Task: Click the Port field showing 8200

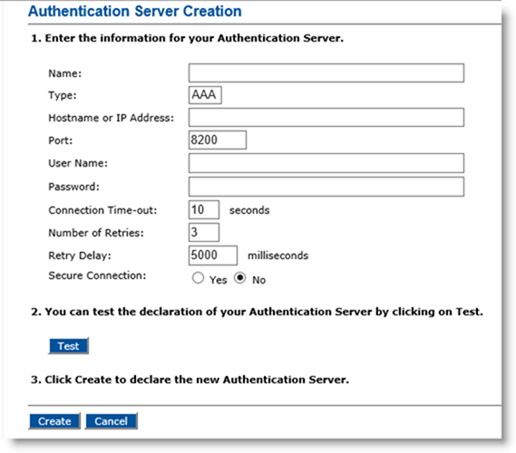Action: click(217, 140)
